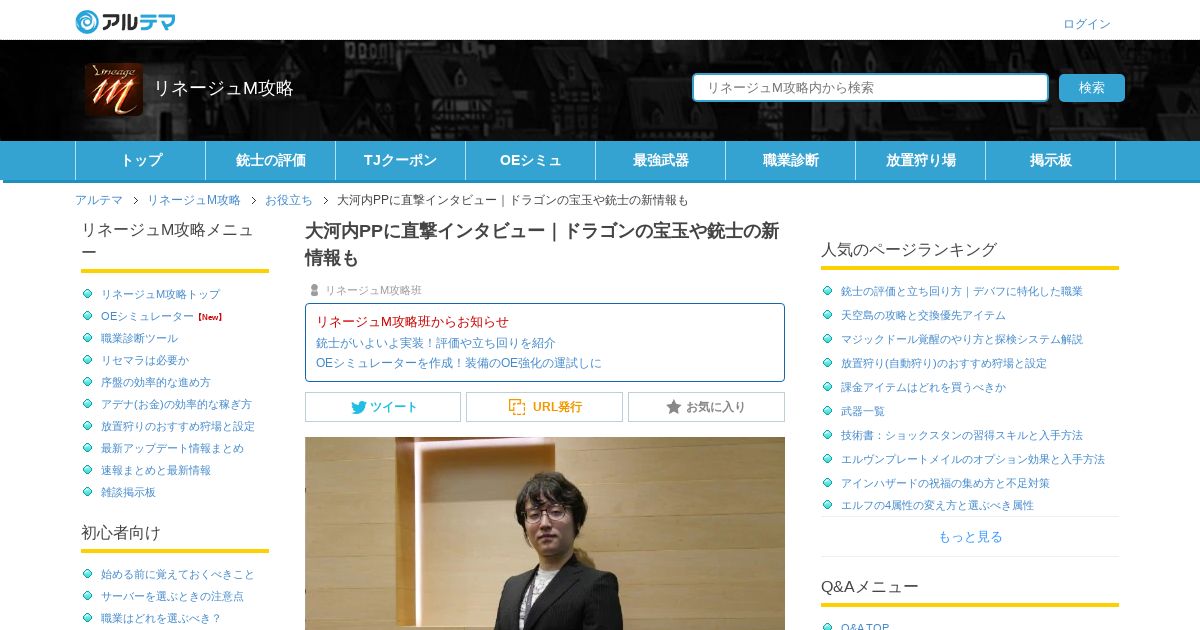This screenshot has height=630, width=1200.
Task: Open notice OEシミュレーターを作成！装備のOE強化の運試しに
Action: pos(459,363)
